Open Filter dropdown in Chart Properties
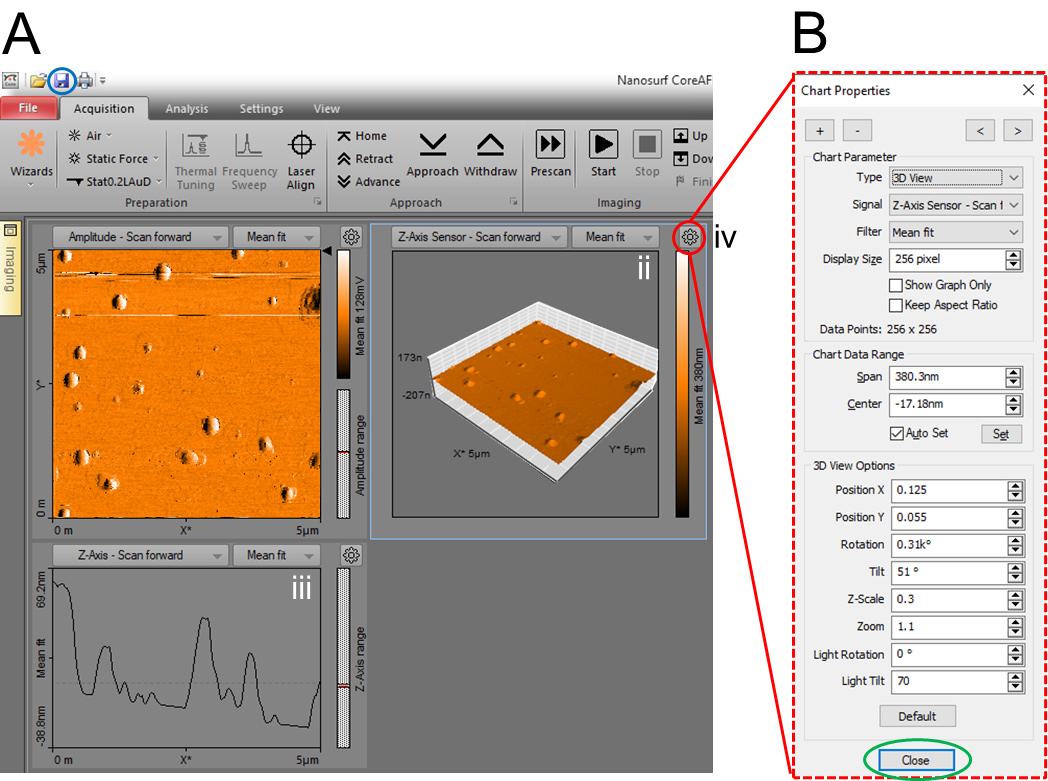This screenshot has width=1048, height=781. tap(956, 232)
